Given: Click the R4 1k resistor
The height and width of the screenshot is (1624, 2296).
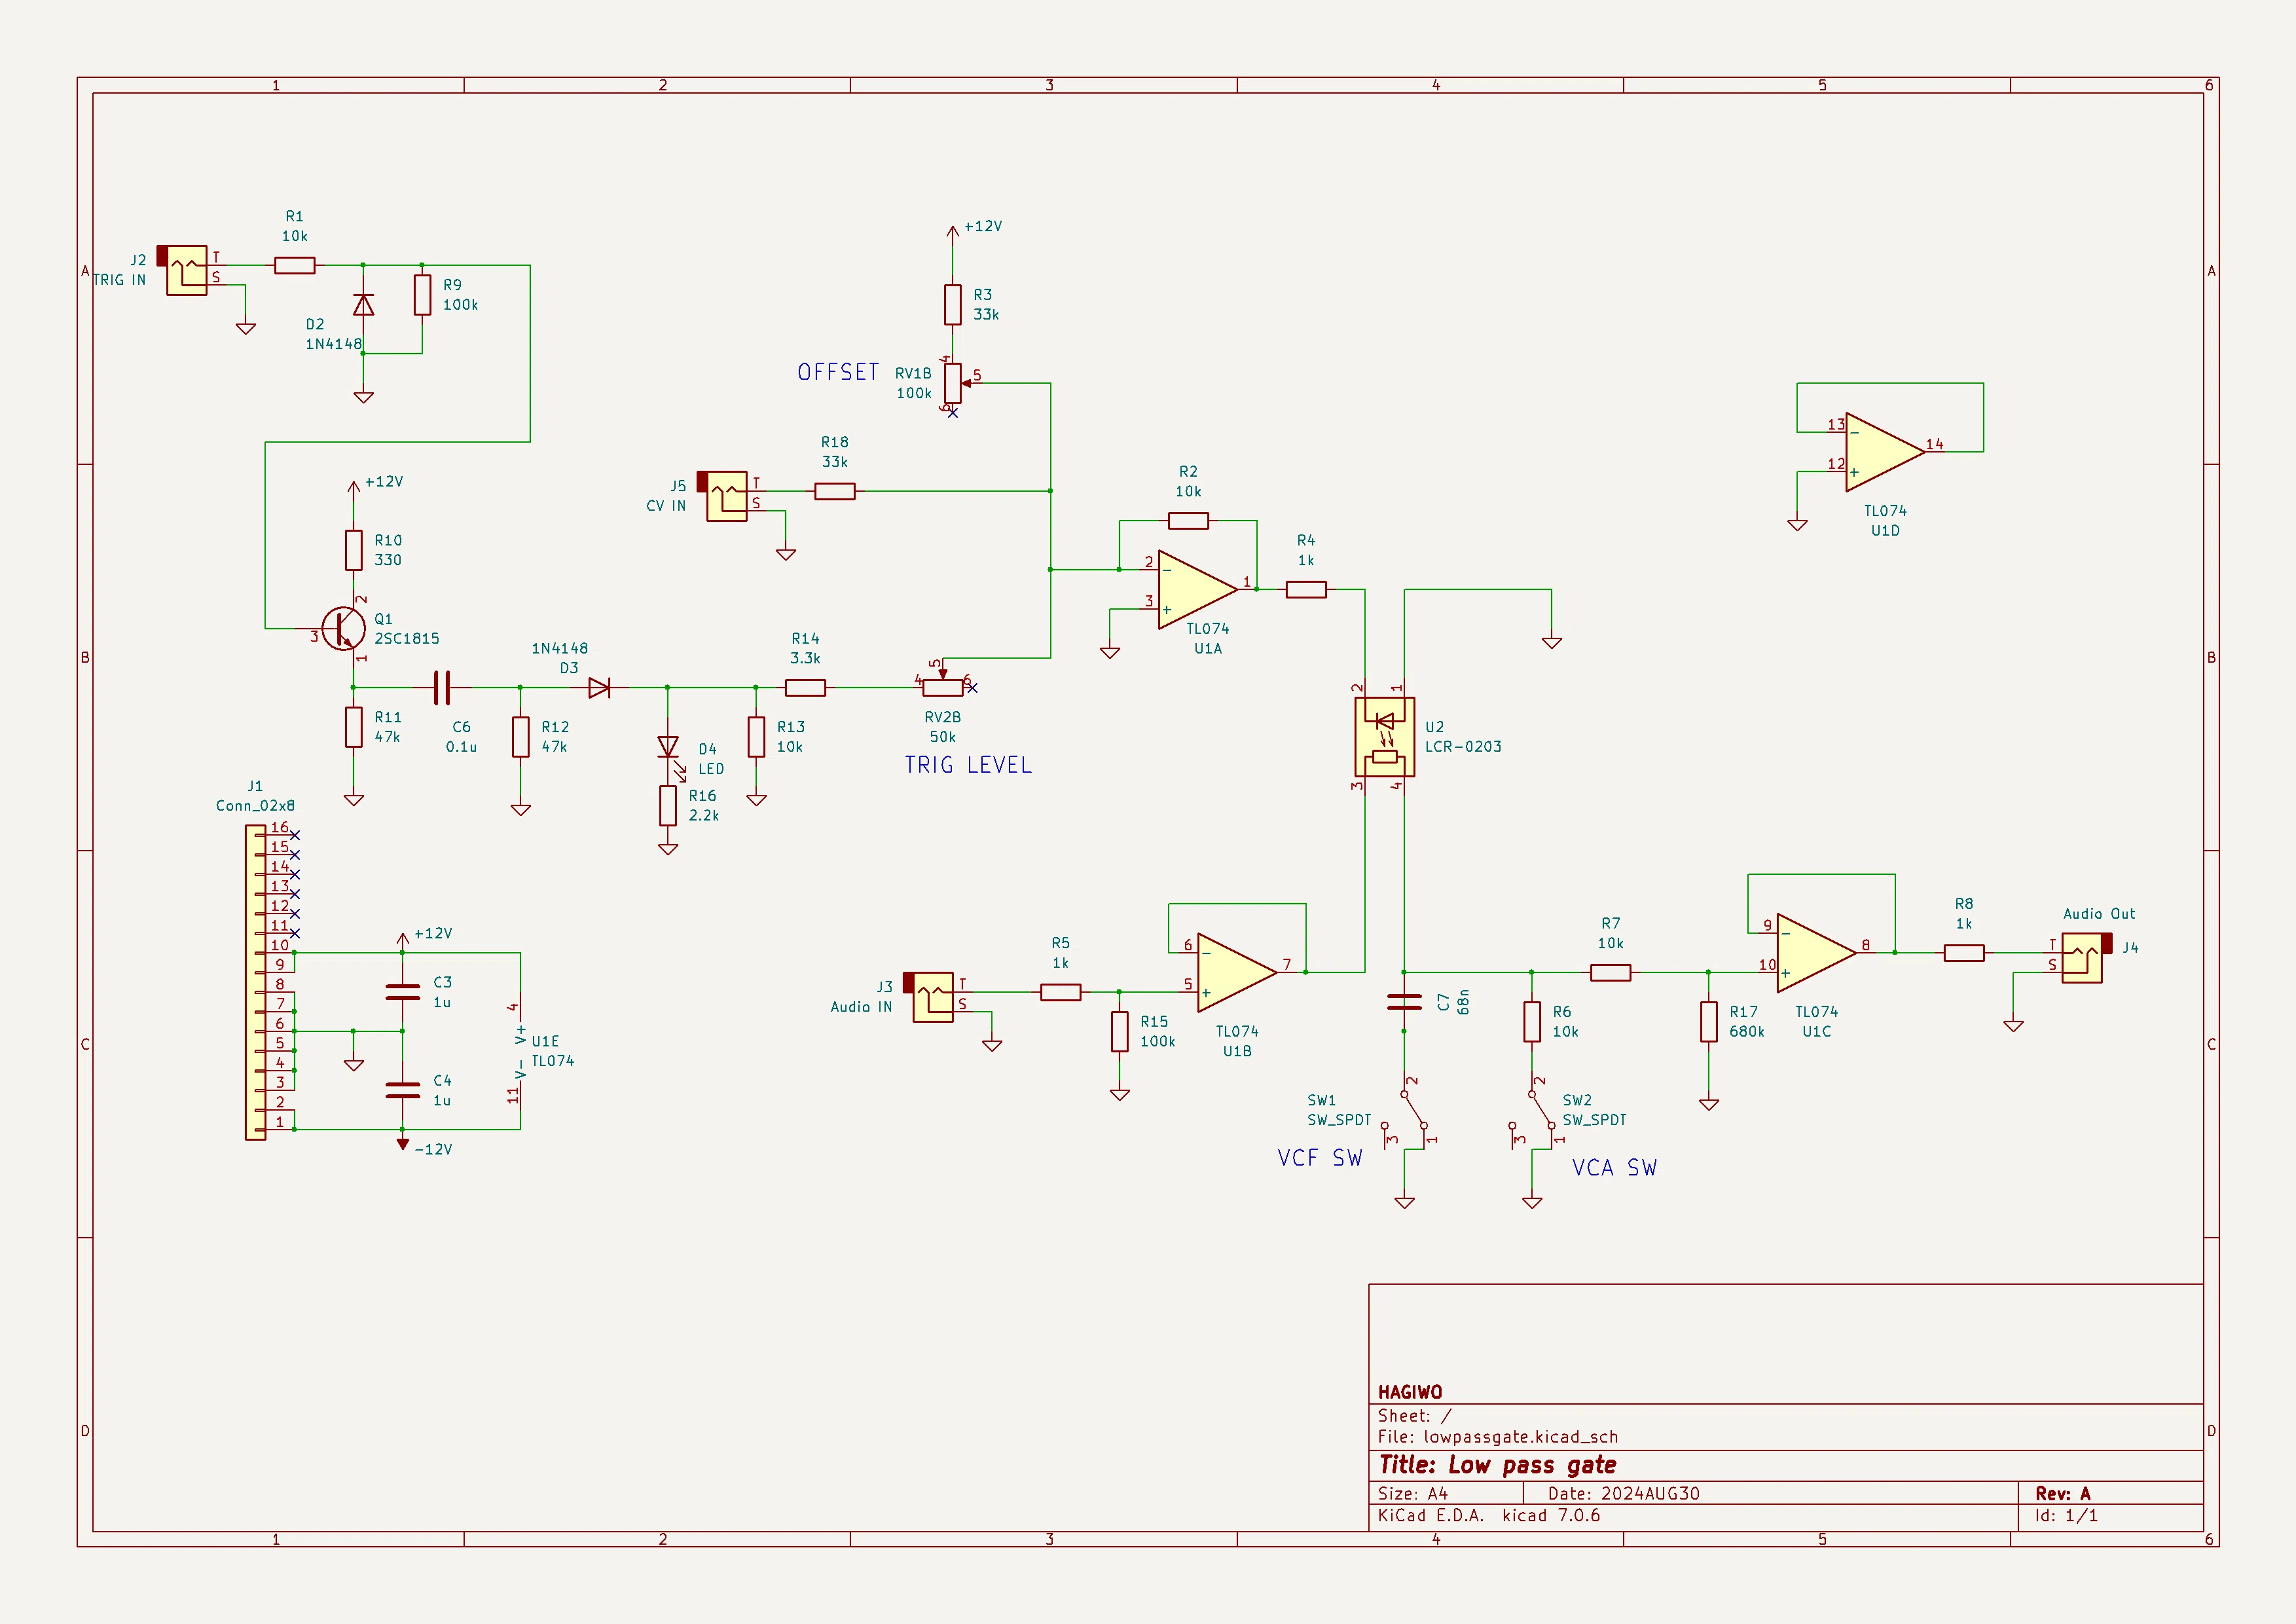Looking at the screenshot, I should click(x=1306, y=589).
